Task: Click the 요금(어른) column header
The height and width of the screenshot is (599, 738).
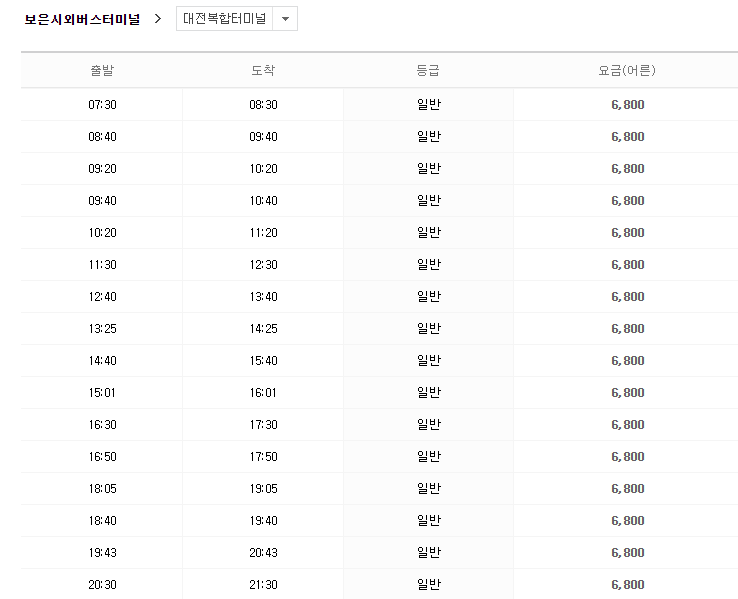Action: [x=626, y=70]
